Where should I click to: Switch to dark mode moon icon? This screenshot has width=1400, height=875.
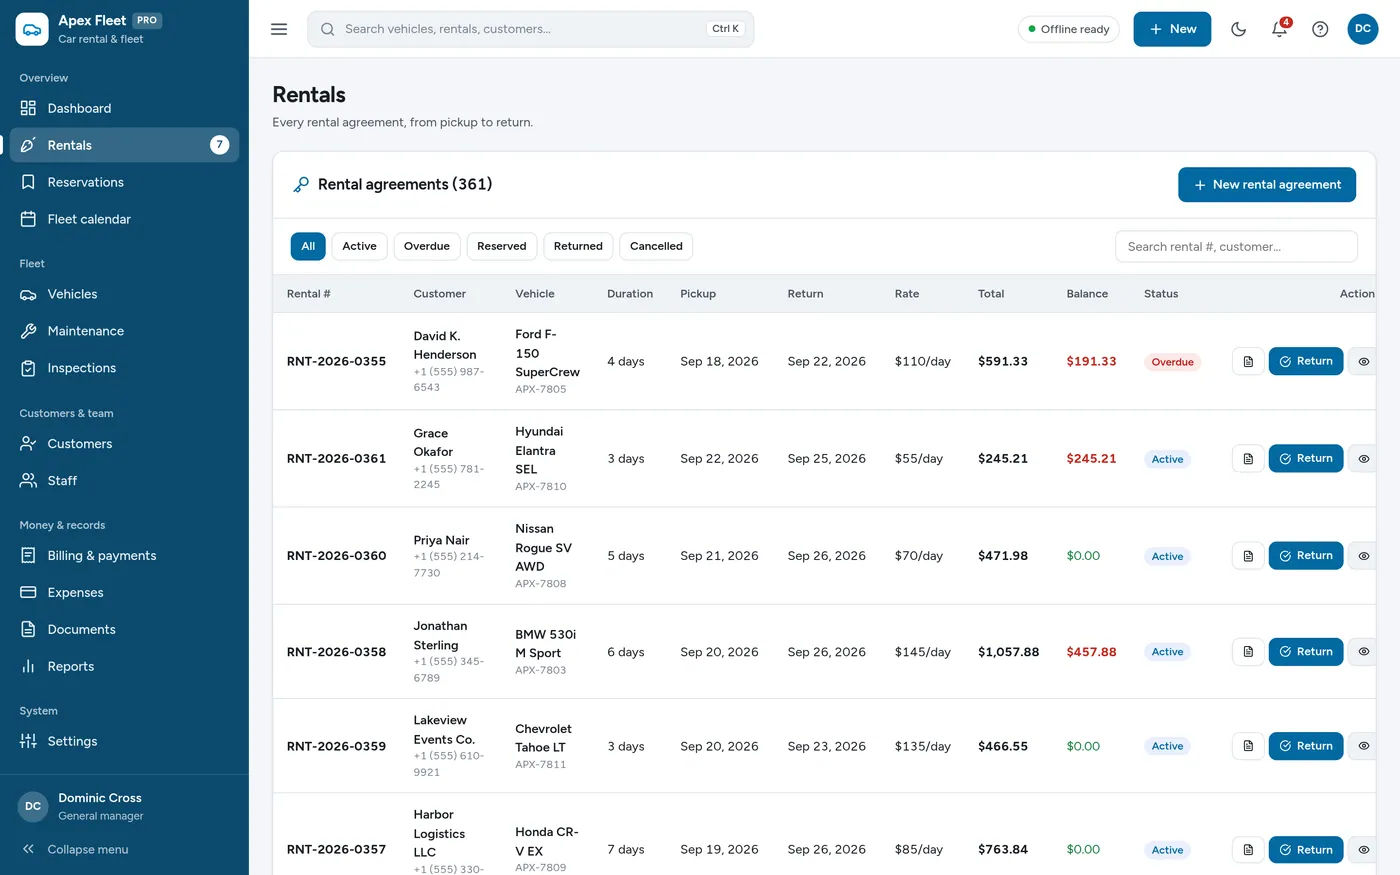tap(1238, 29)
